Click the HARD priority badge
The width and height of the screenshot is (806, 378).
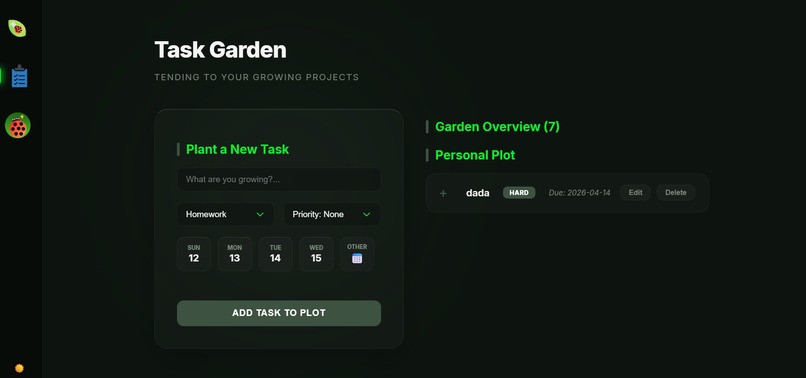point(519,193)
